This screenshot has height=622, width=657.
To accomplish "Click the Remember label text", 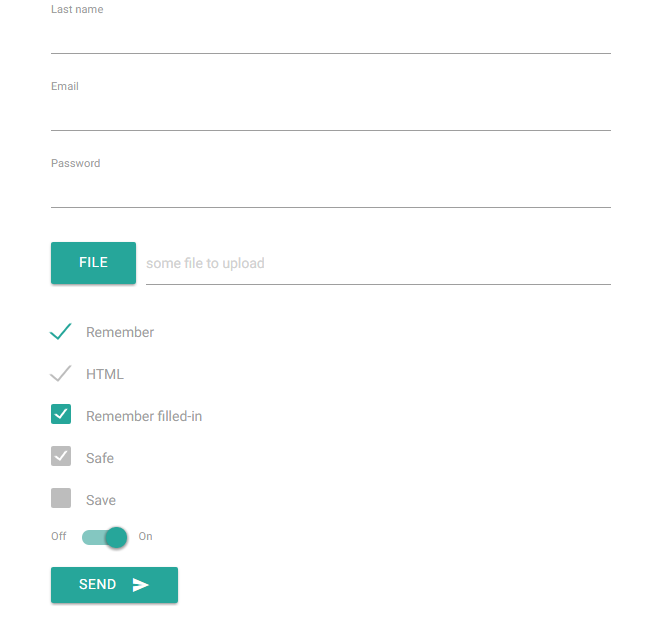I will coord(120,332).
